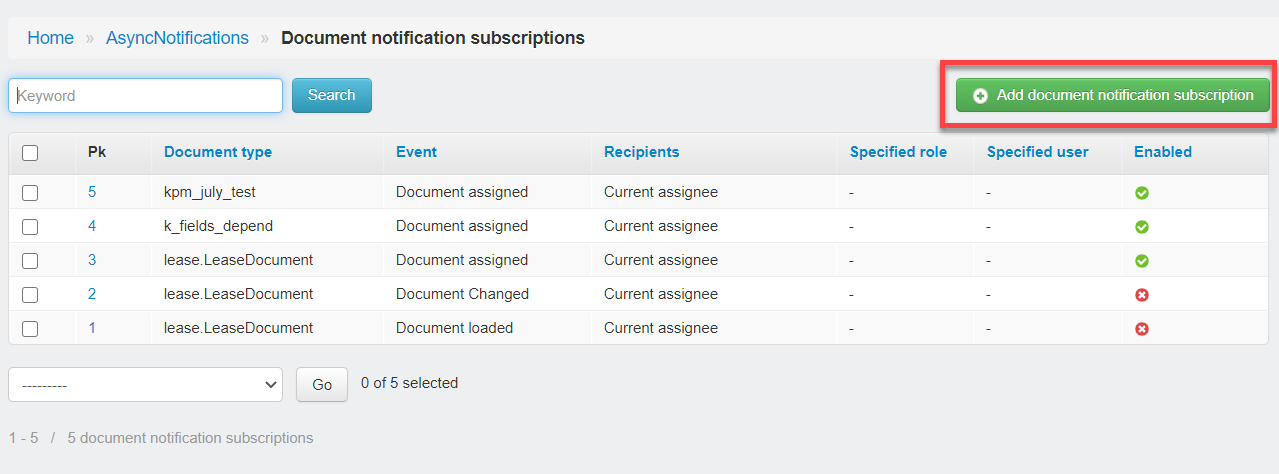The height and width of the screenshot is (474, 1279).
Task: Open the bulk action dropdown
Action: (x=146, y=384)
